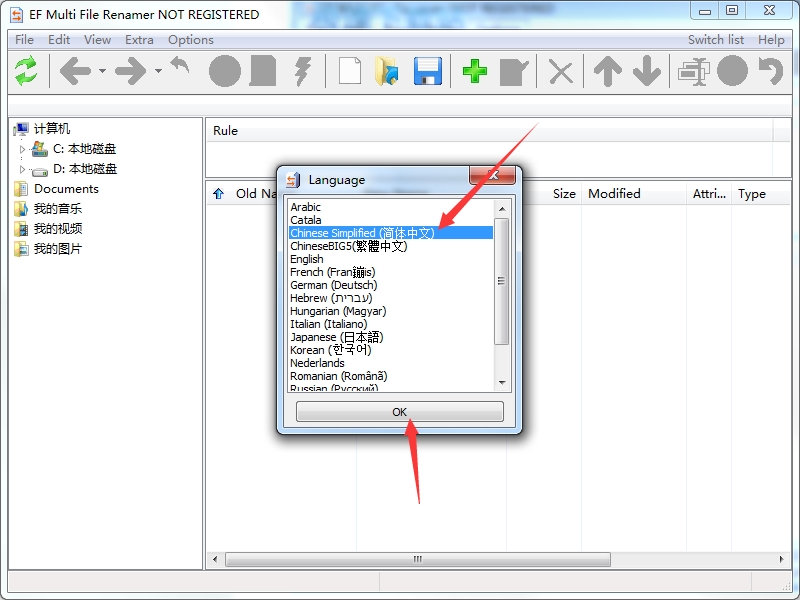Screen dimensions: 800x600
Task: Click the blank new document icon
Action: click(349, 71)
